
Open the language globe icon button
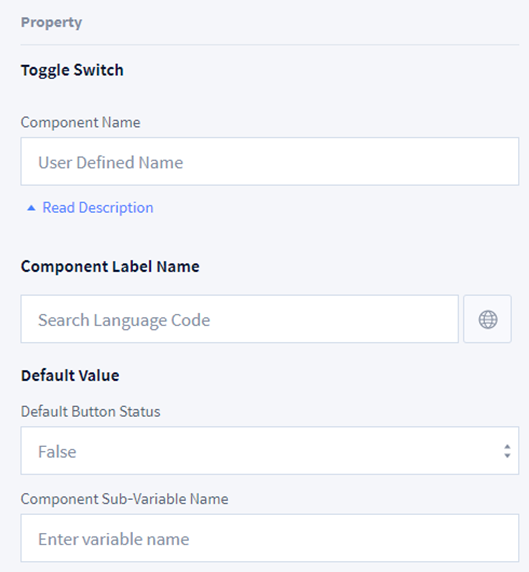[x=487, y=319]
